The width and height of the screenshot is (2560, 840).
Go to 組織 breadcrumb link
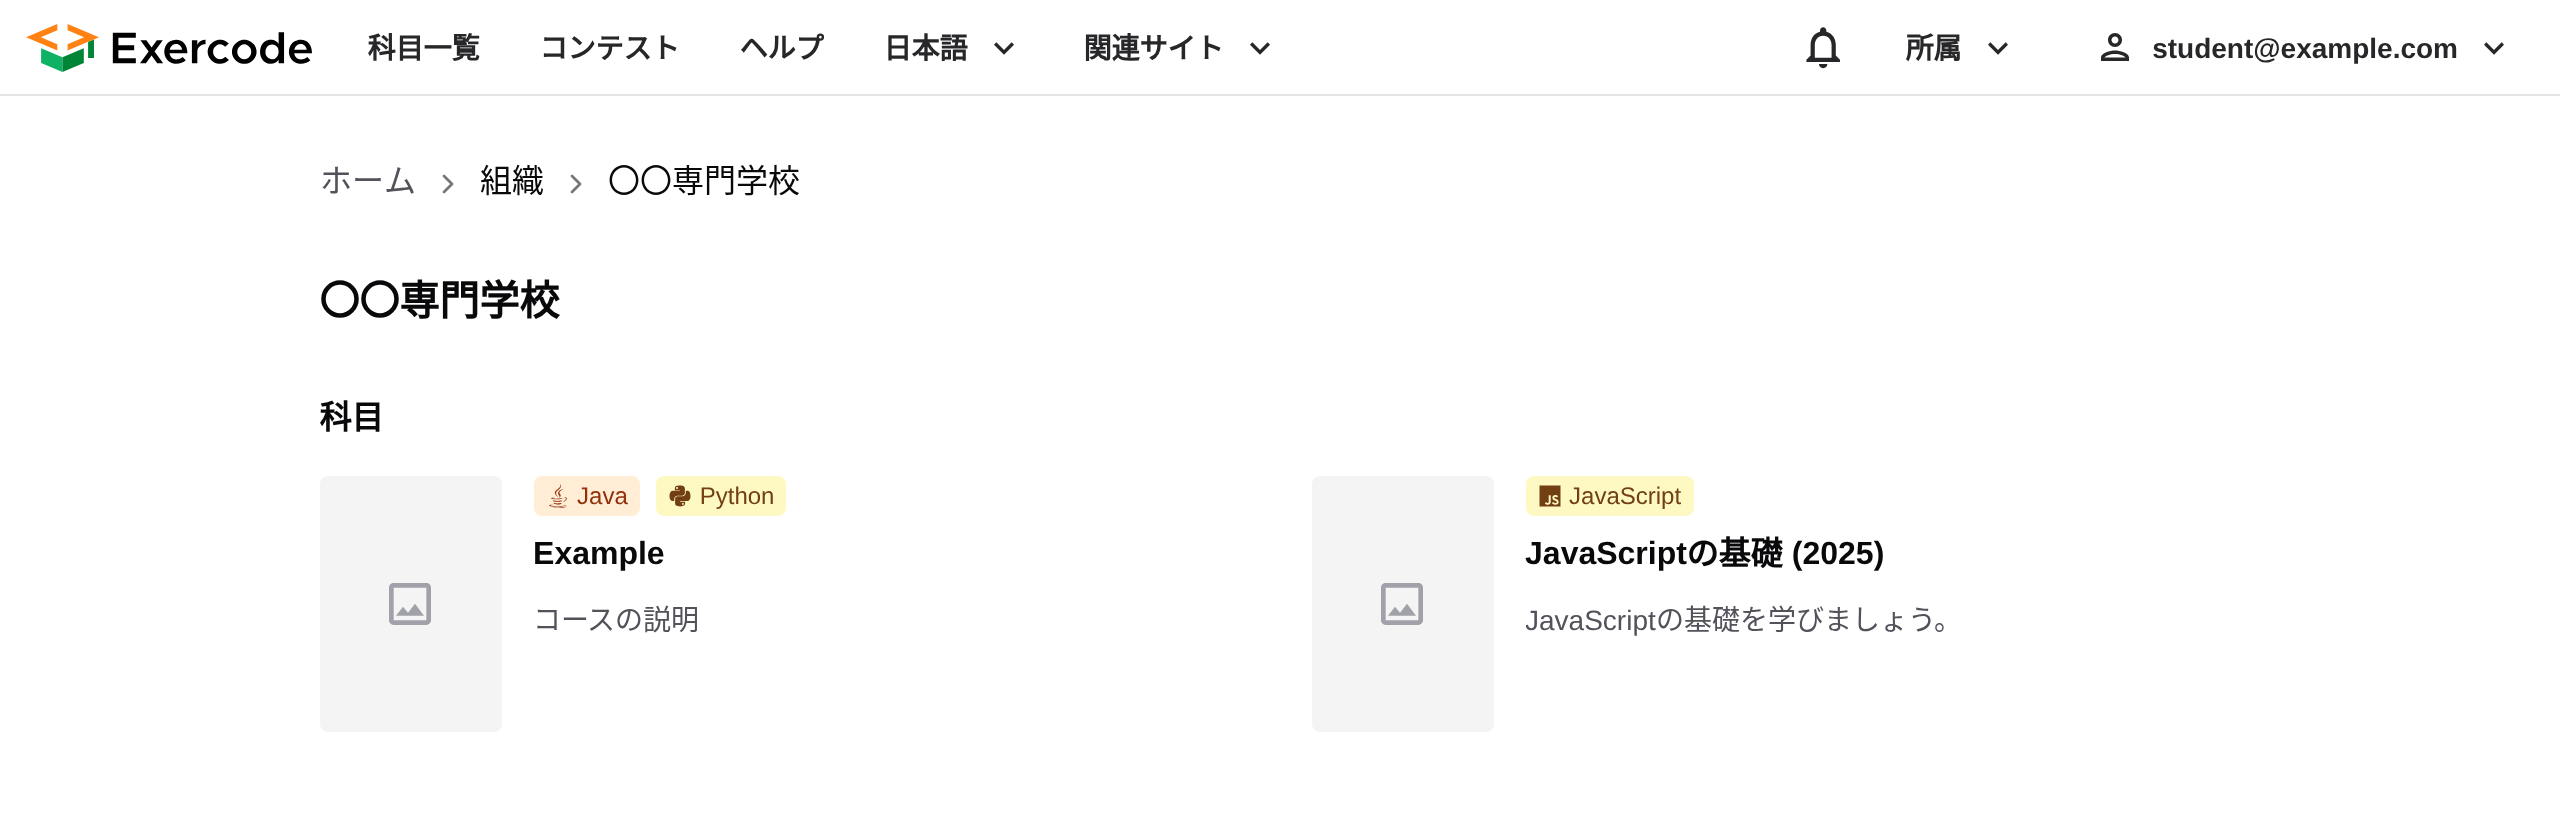(512, 181)
